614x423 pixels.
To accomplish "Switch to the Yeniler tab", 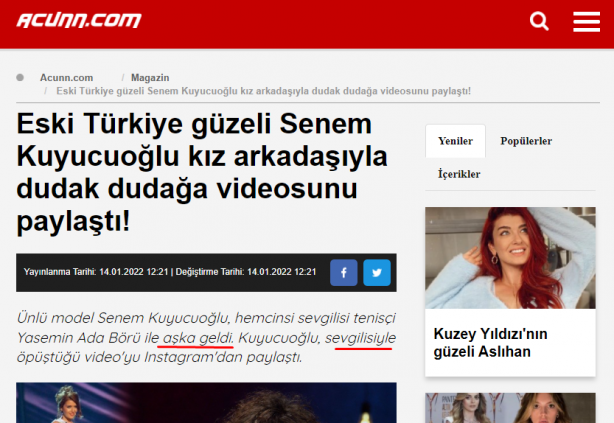I will pos(455,141).
